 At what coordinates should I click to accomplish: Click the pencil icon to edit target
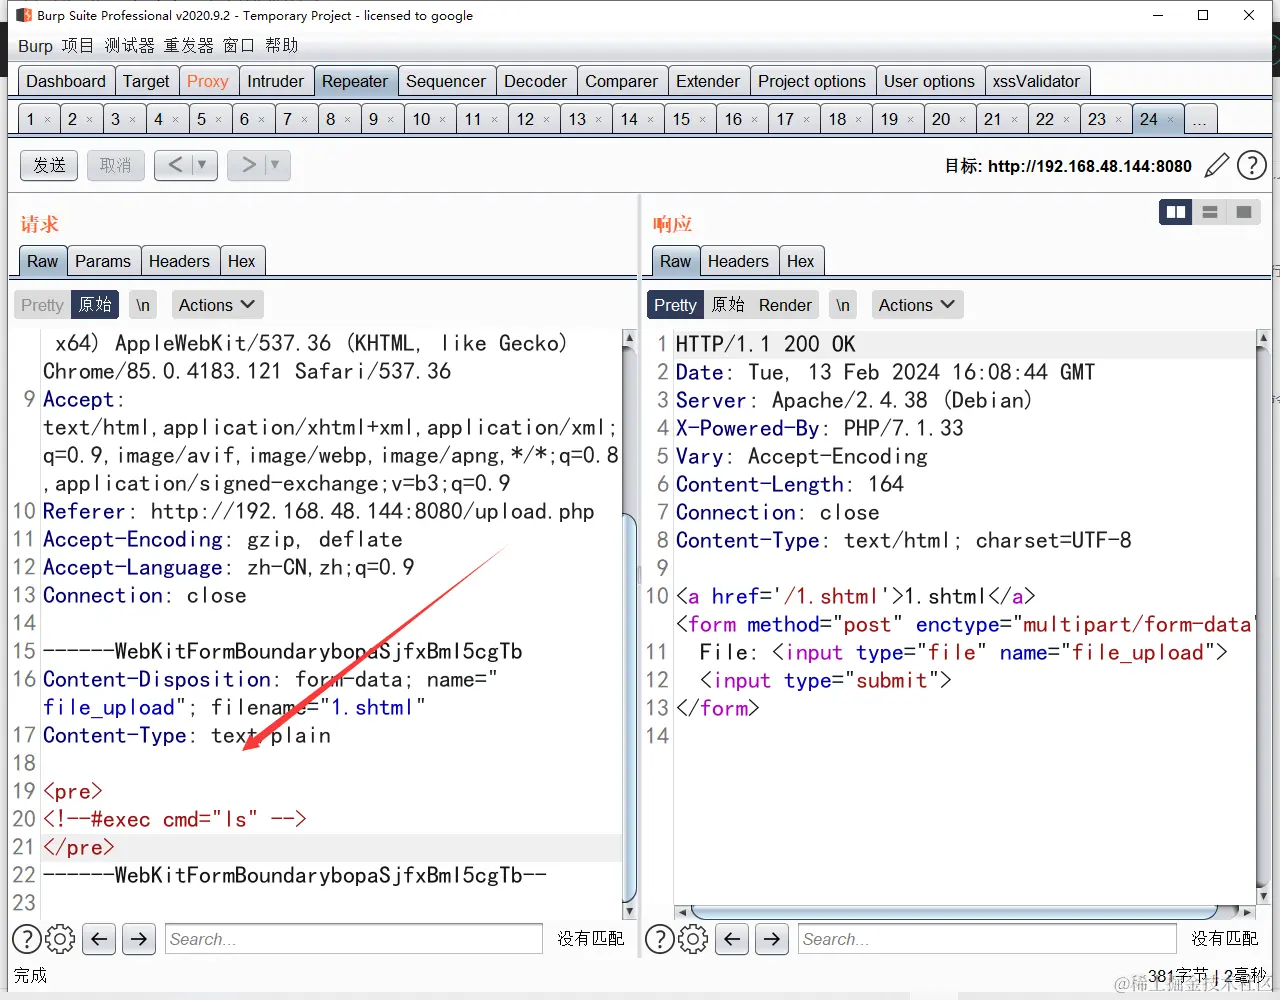[1216, 165]
